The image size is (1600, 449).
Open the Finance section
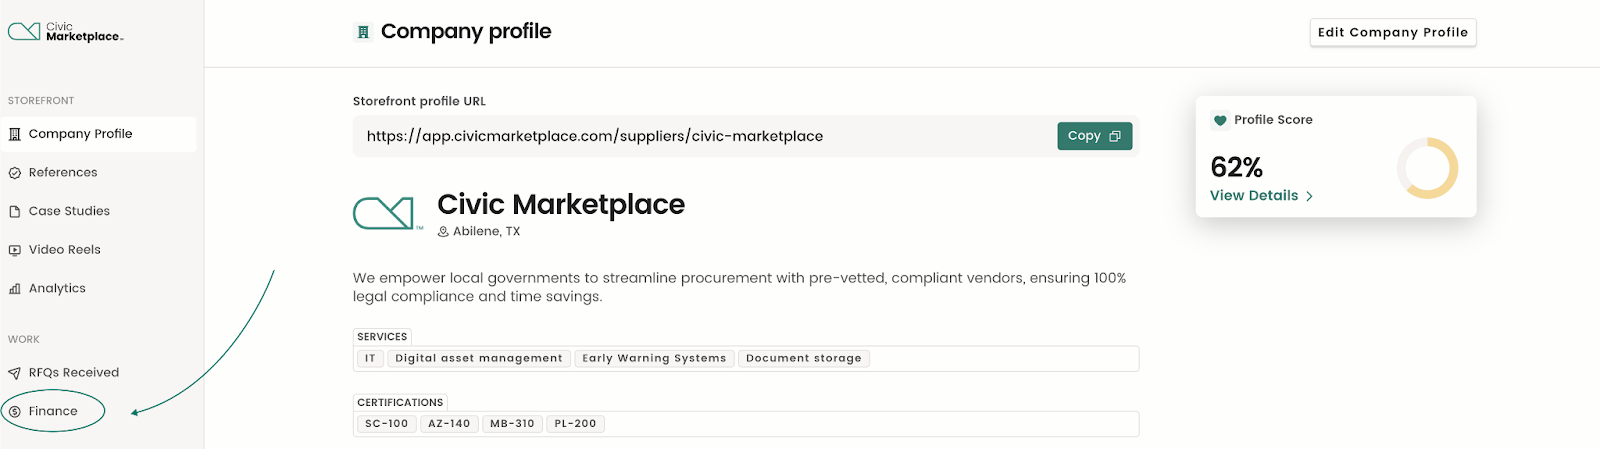click(53, 411)
